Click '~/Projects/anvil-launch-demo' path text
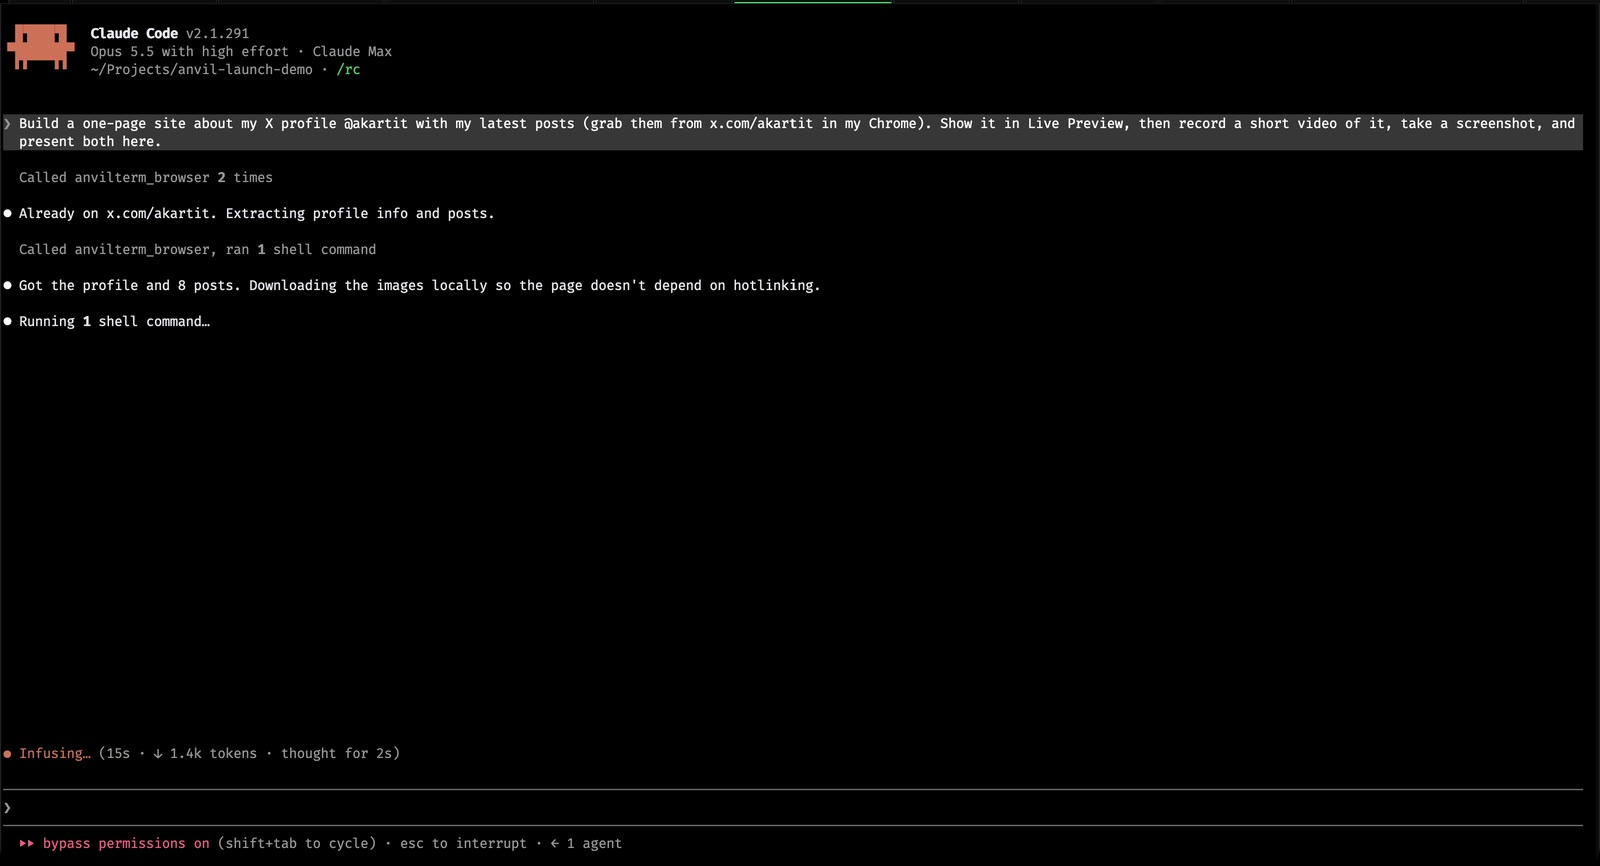Image resolution: width=1600 pixels, height=866 pixels. (x=201, y=69)
